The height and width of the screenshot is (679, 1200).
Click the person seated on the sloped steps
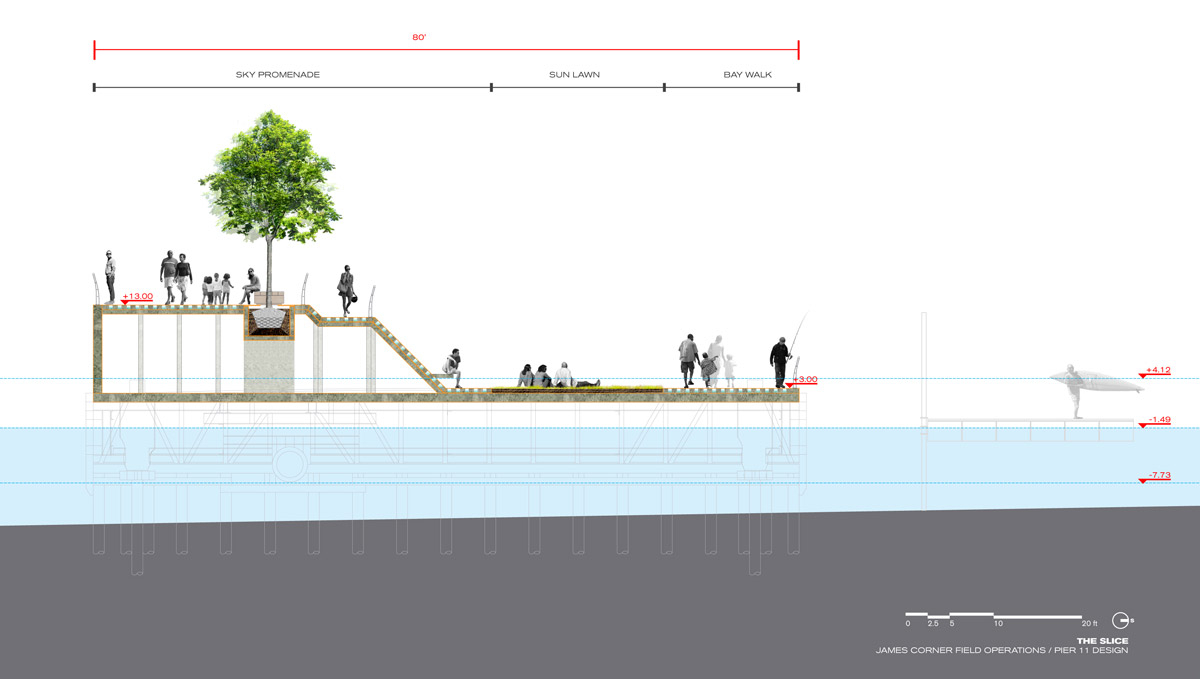pyautogui.click(x=453, y=368)
